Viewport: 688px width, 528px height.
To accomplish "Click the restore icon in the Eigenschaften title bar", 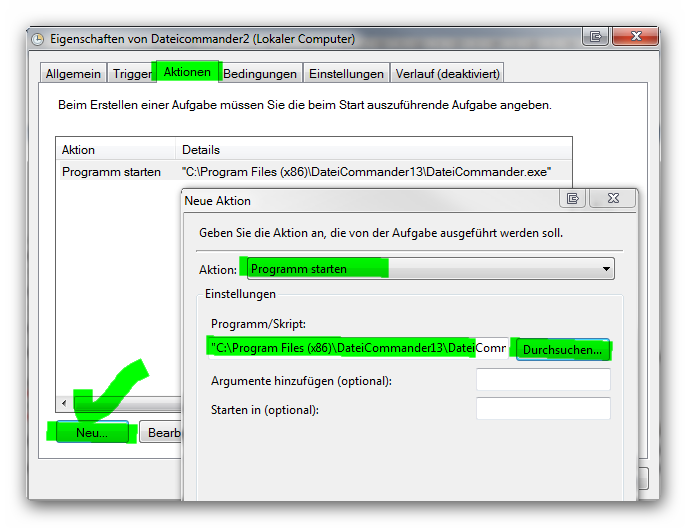I will point(597,37).
